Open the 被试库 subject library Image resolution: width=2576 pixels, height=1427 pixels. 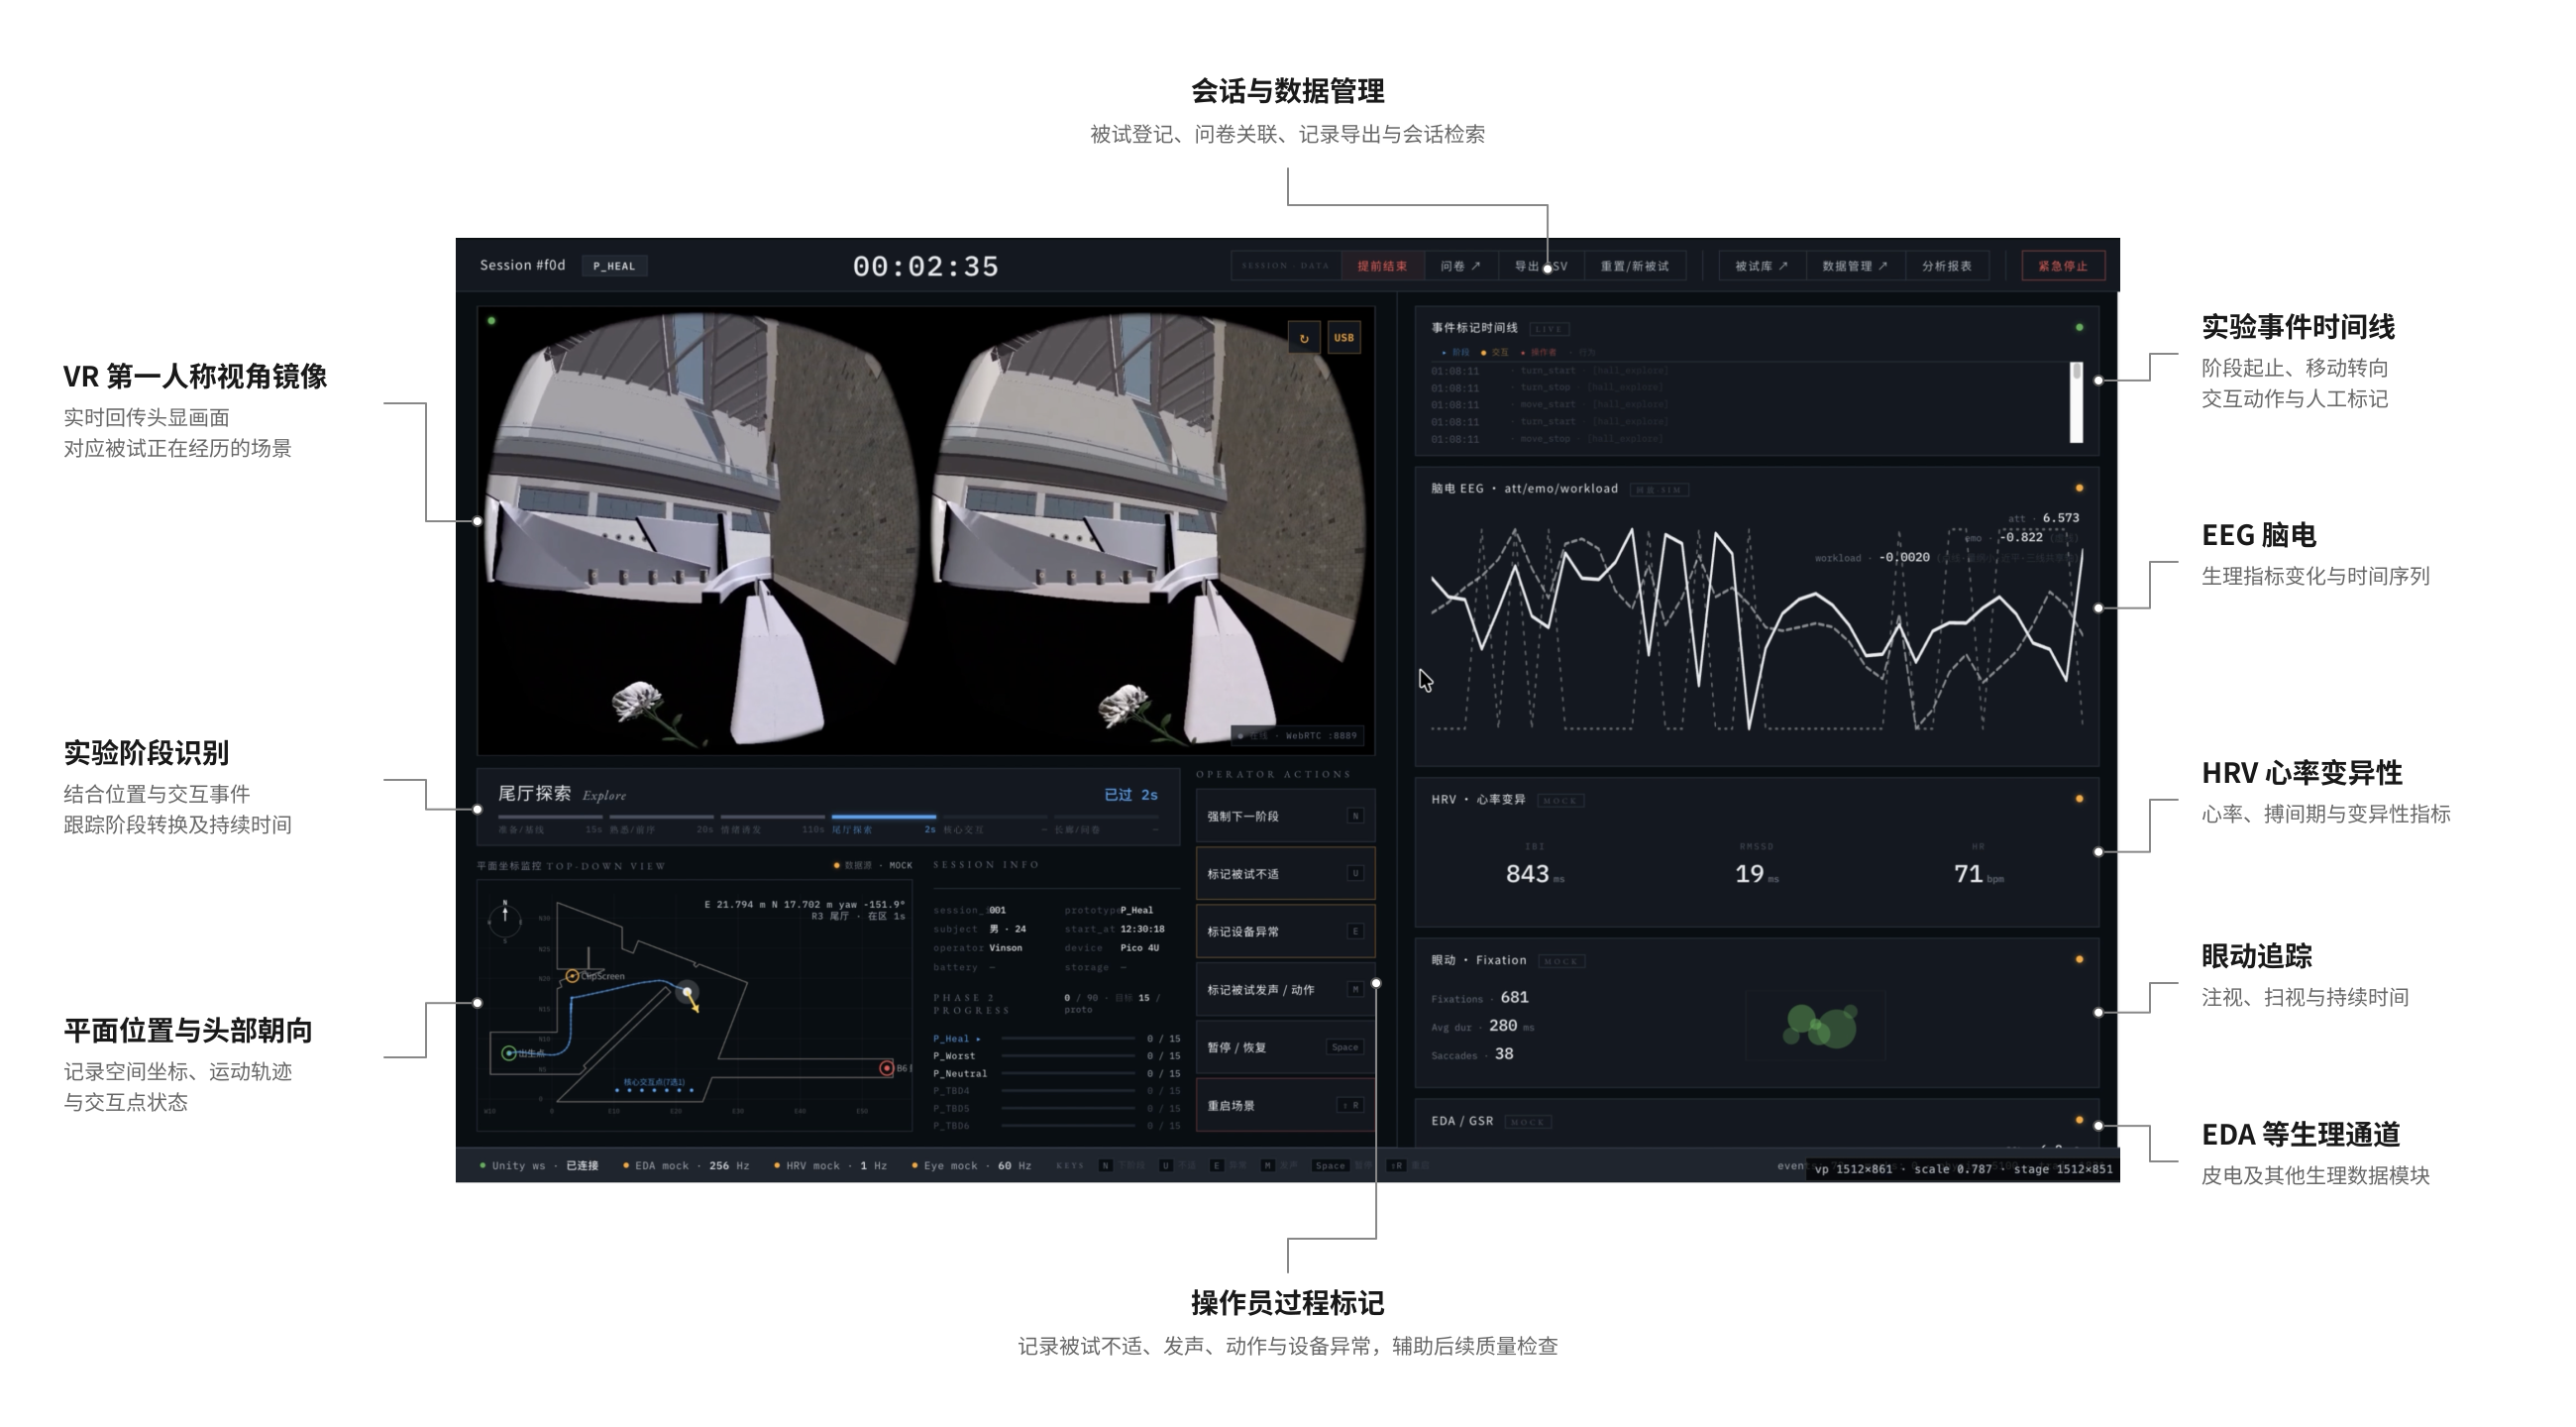1760,266
